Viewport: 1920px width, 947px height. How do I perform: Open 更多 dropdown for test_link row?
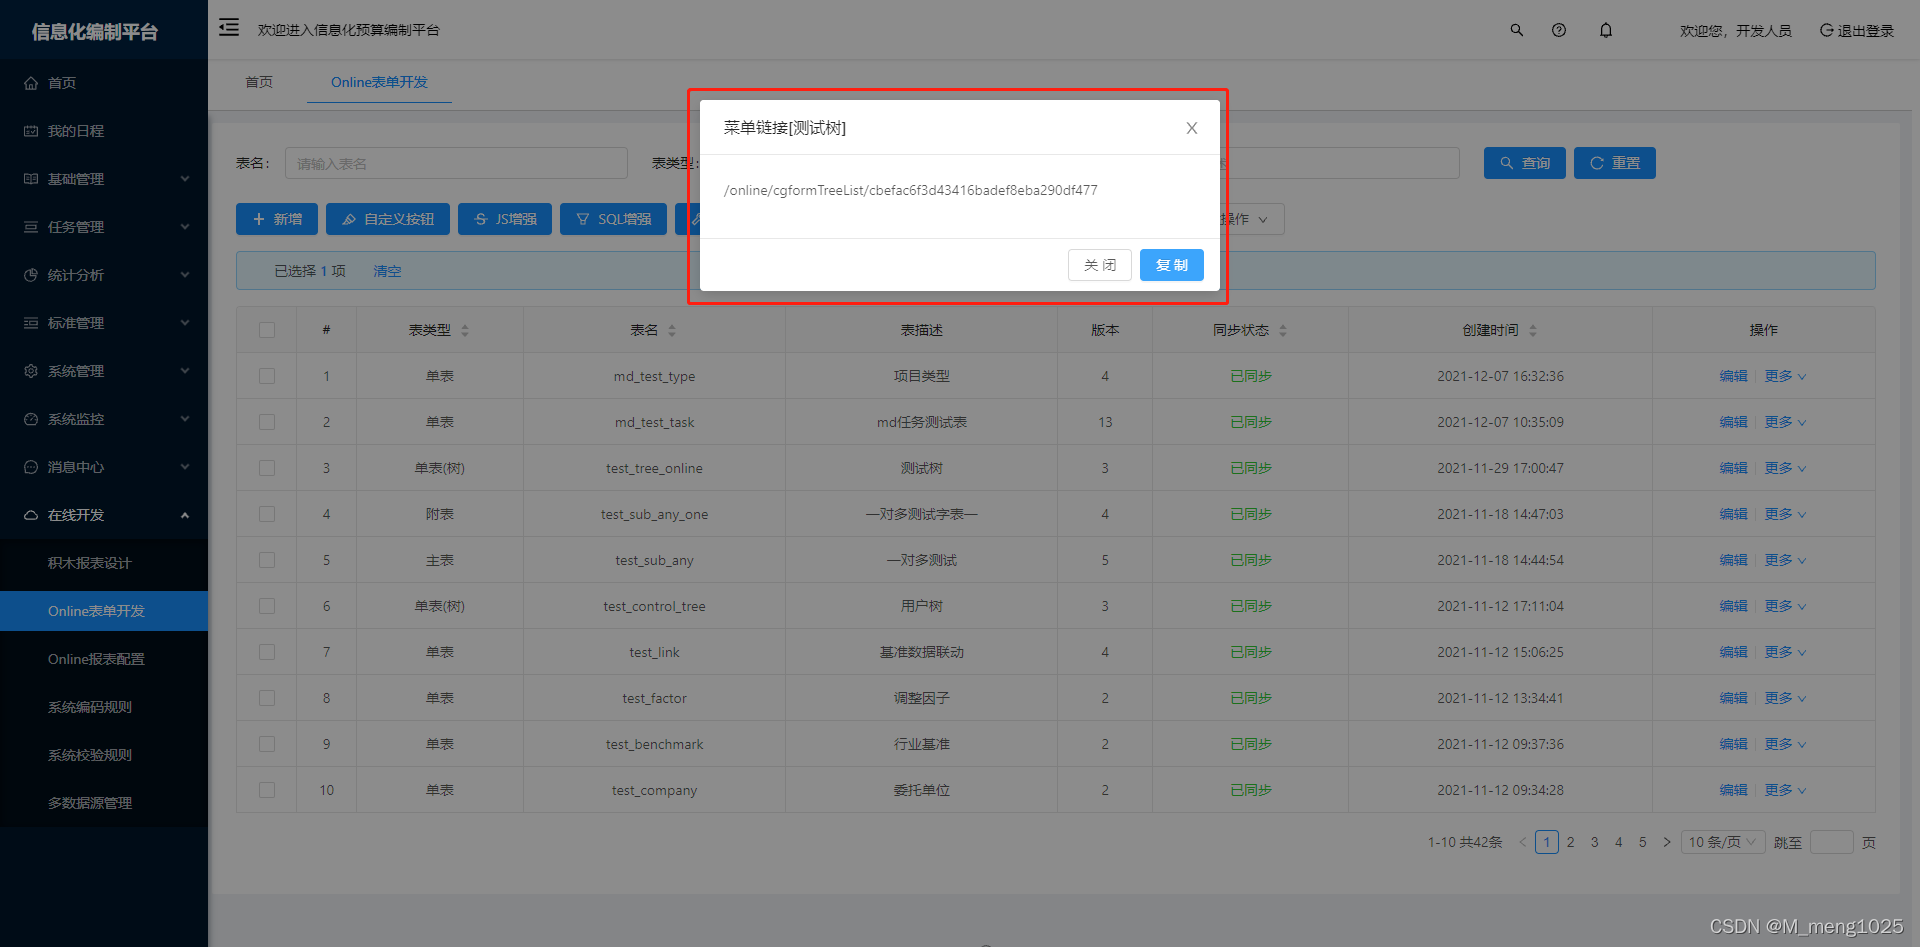1785,652
